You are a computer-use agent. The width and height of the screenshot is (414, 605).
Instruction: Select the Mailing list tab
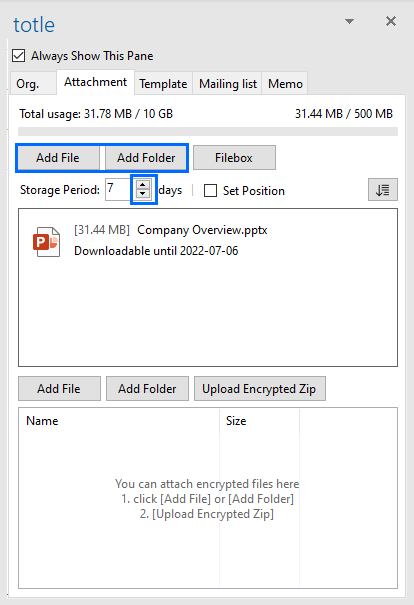pos(228,83)
